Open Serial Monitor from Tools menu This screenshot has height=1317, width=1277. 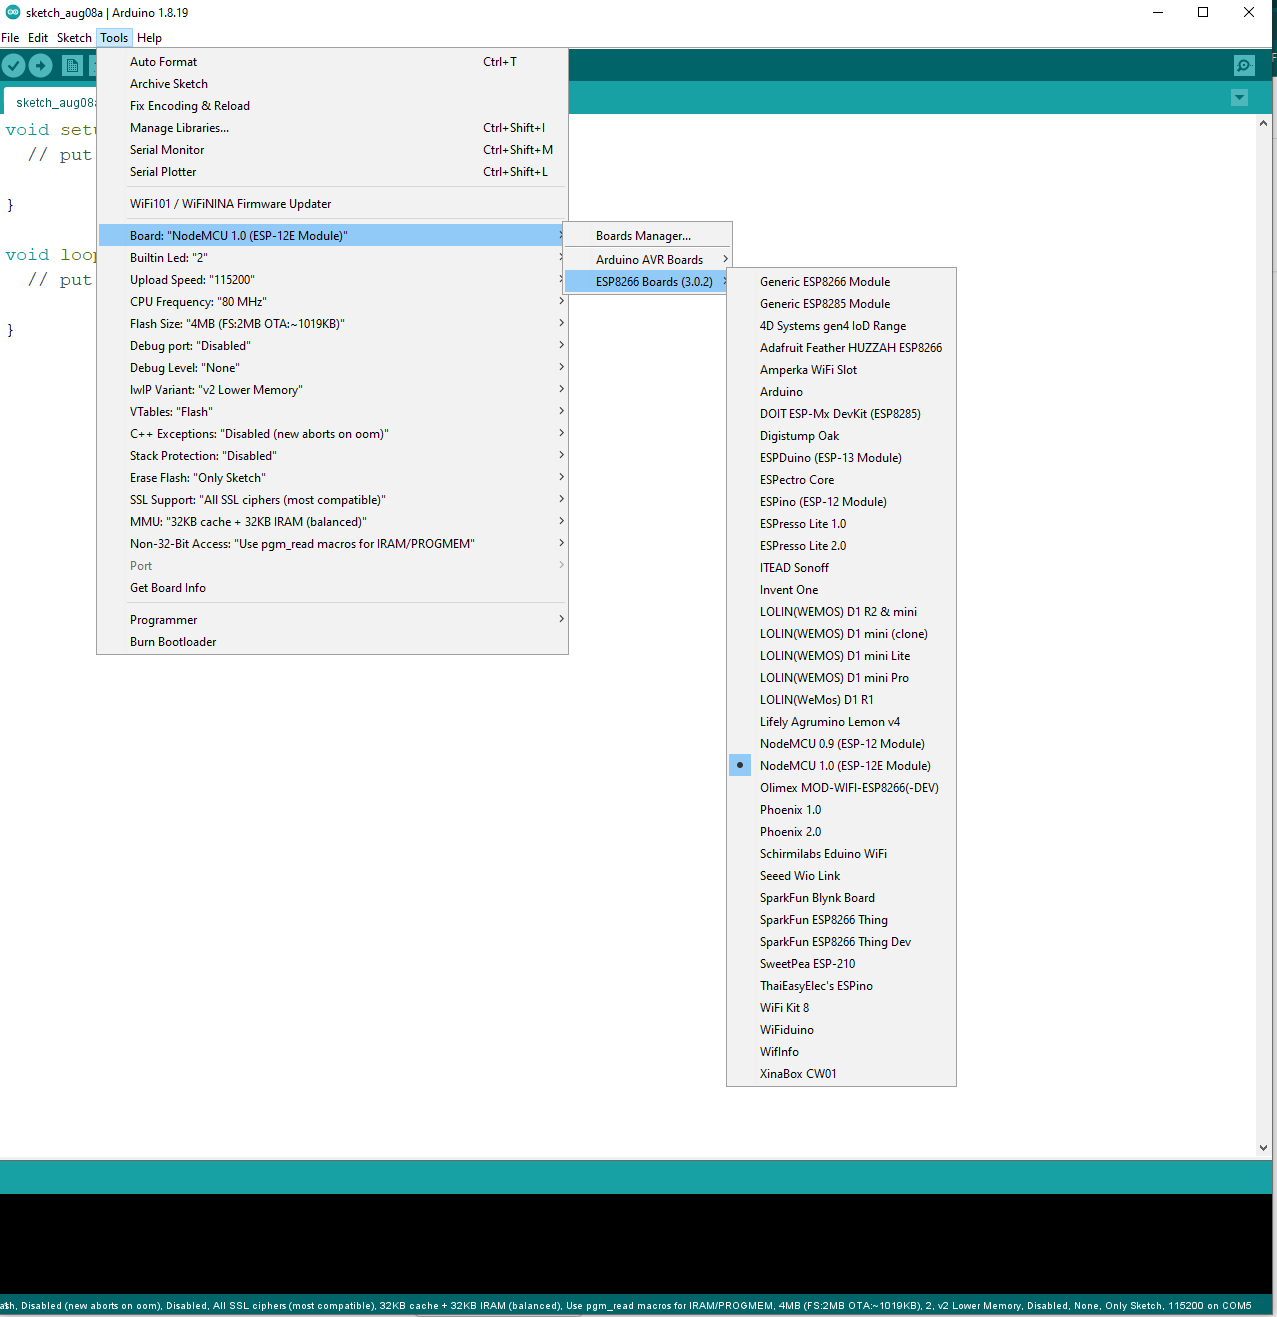click(332, 150)
